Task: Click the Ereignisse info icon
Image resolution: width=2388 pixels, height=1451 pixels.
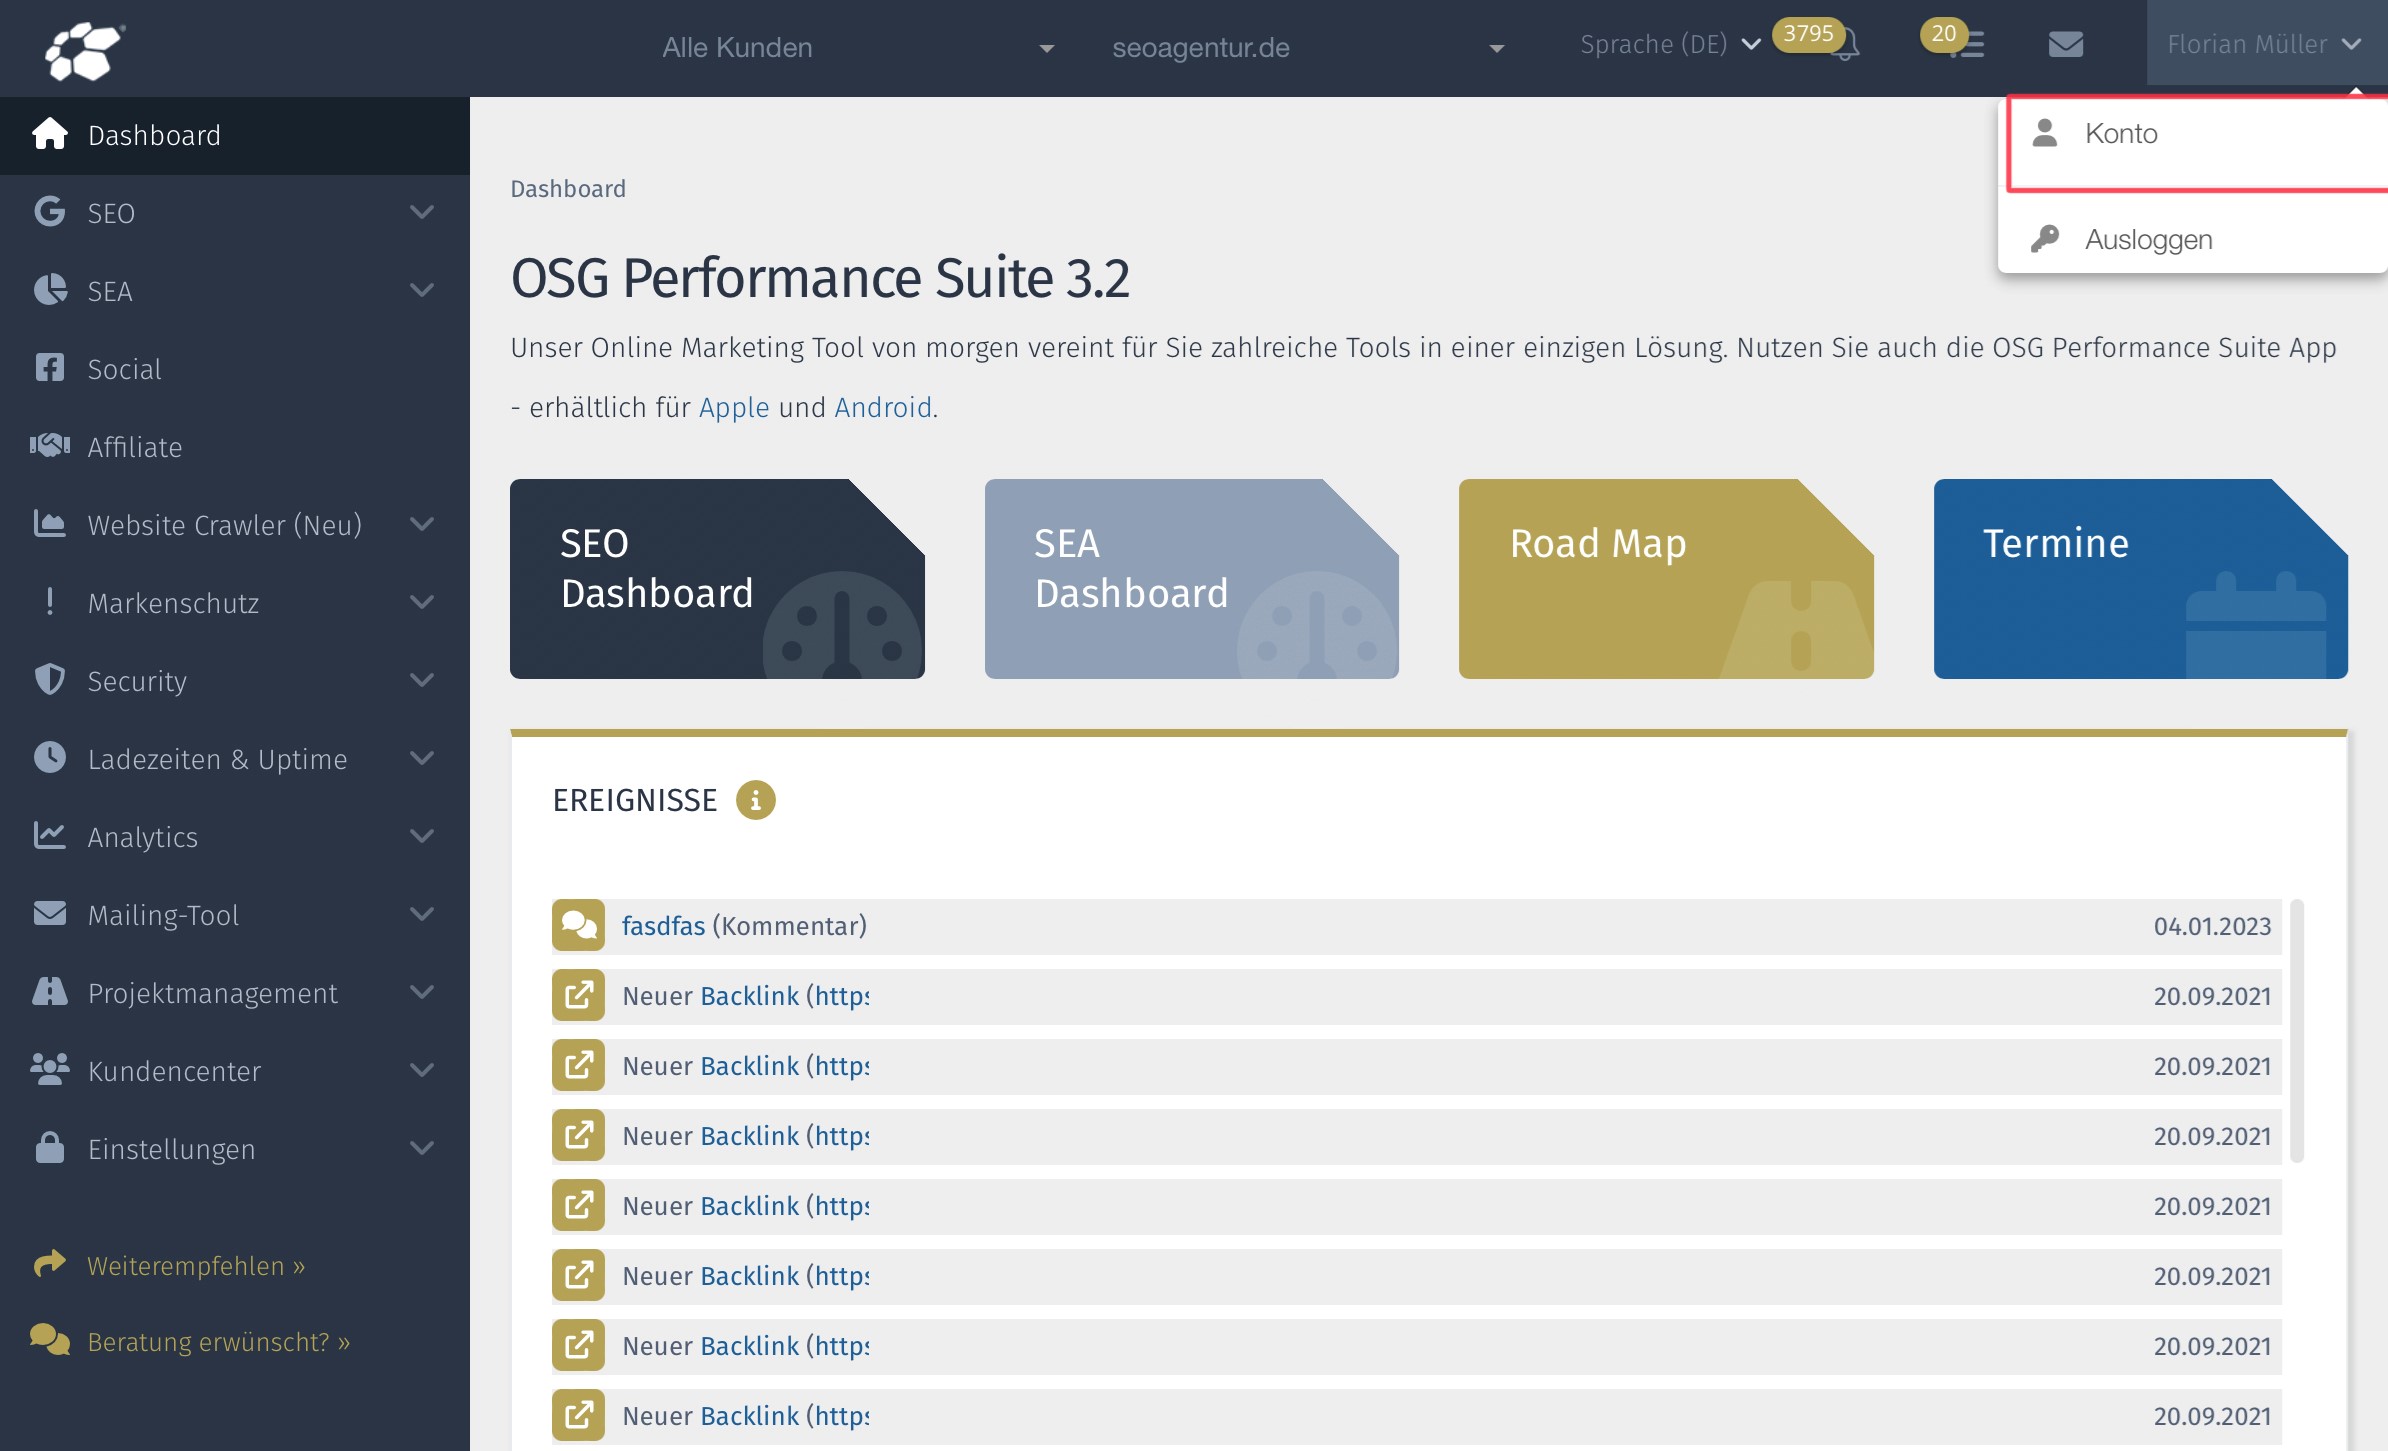Action: tap(756, 800)
